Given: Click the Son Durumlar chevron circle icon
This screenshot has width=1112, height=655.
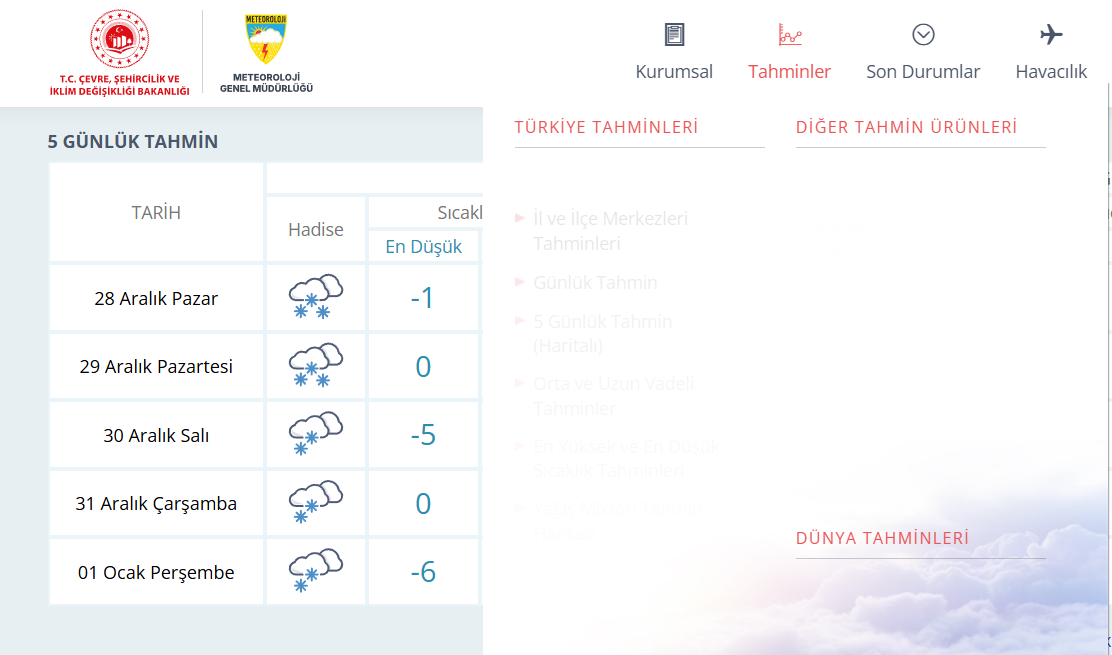Looking at the screenshot, I should 923,35.
